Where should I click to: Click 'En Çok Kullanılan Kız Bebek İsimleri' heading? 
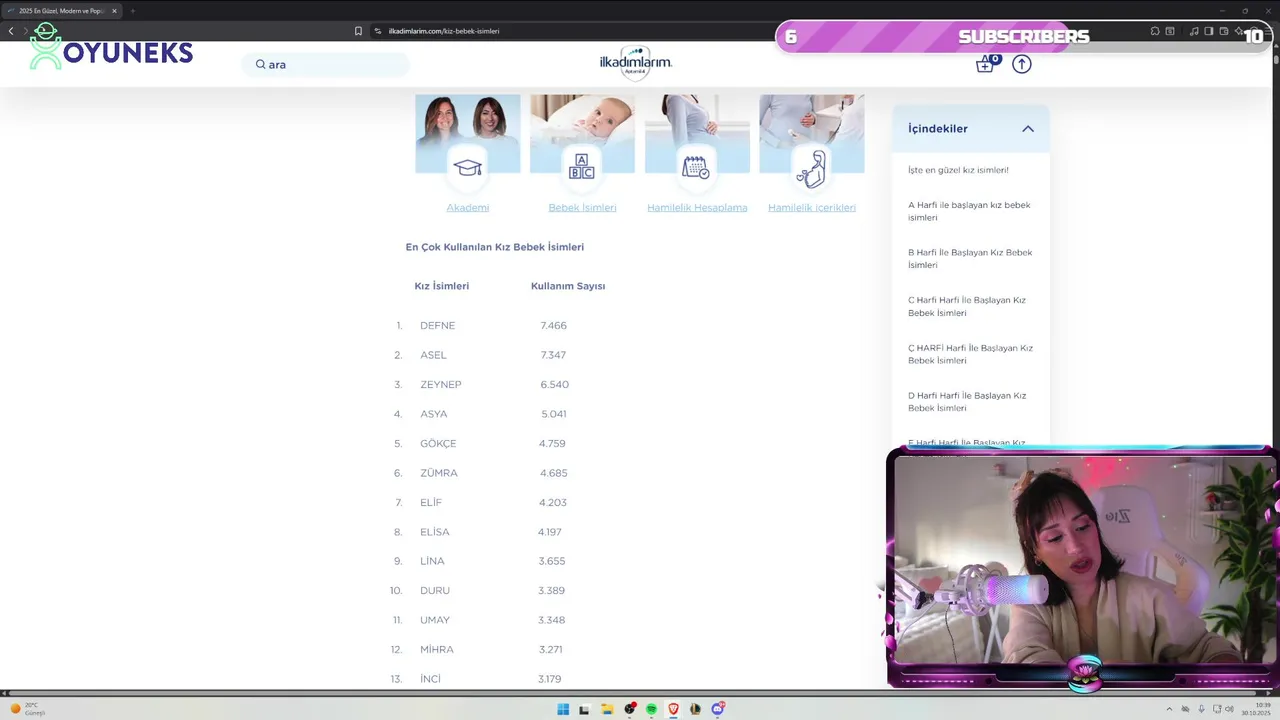(495, 247)
